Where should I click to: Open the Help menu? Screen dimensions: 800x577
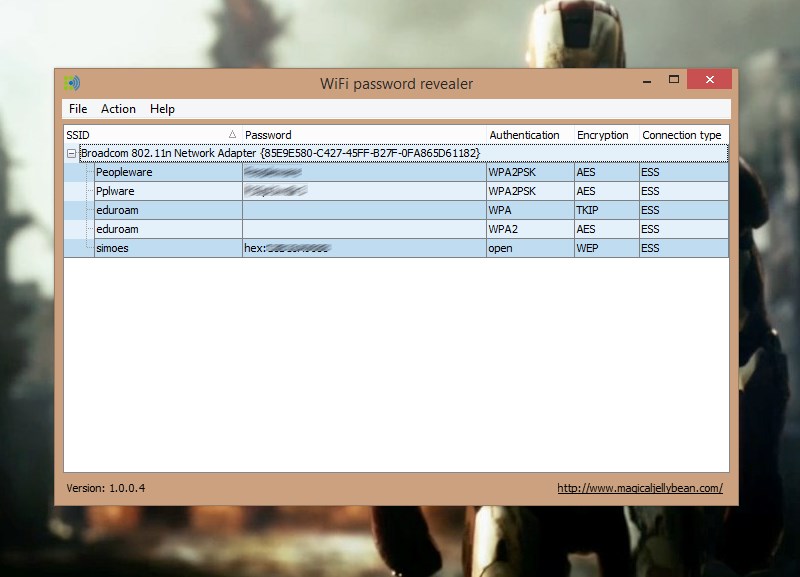point(162,109)
